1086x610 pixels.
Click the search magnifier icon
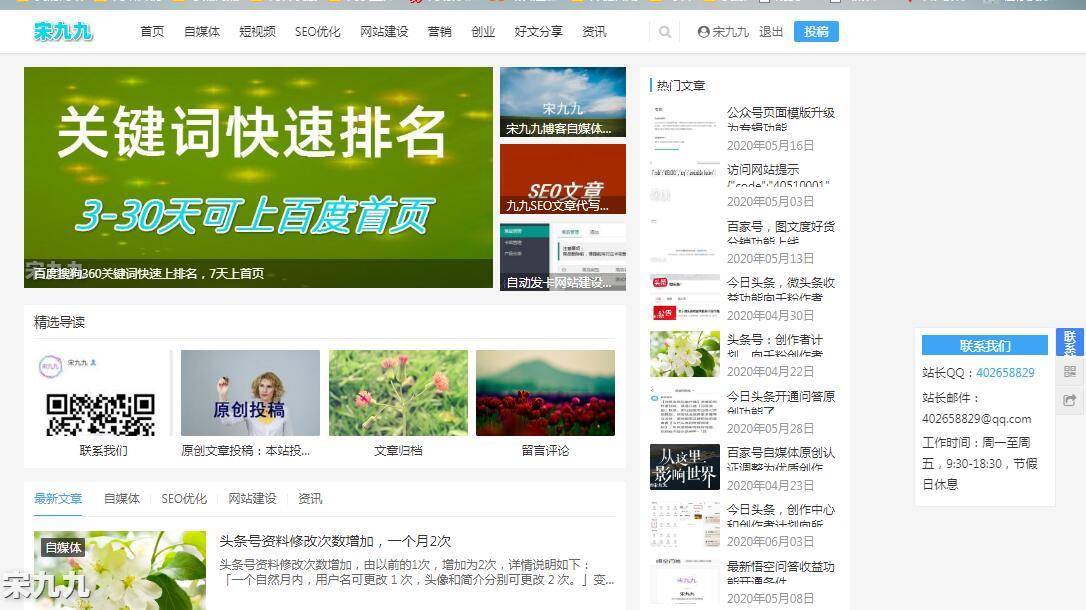665,32
